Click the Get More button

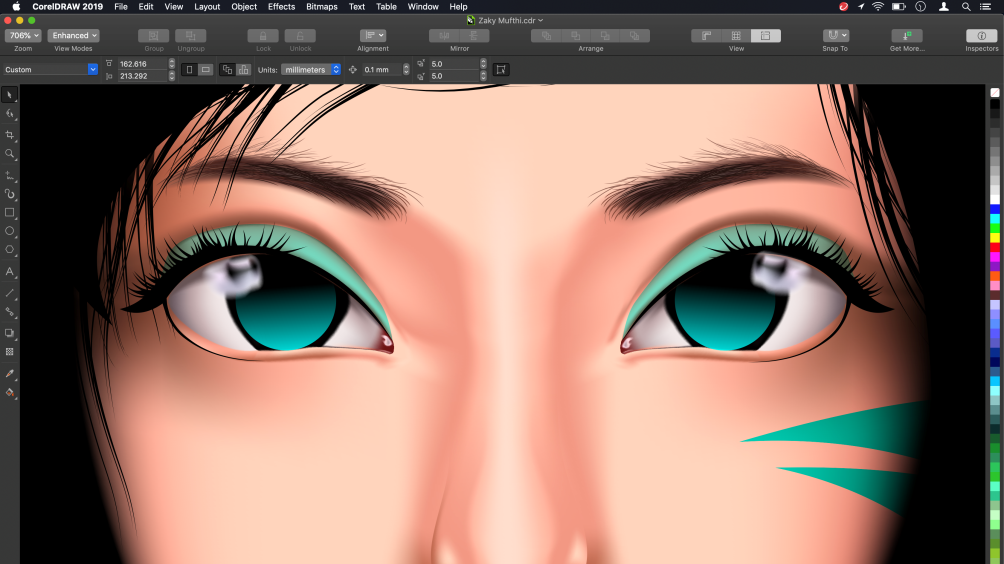(x=906, y=36)
